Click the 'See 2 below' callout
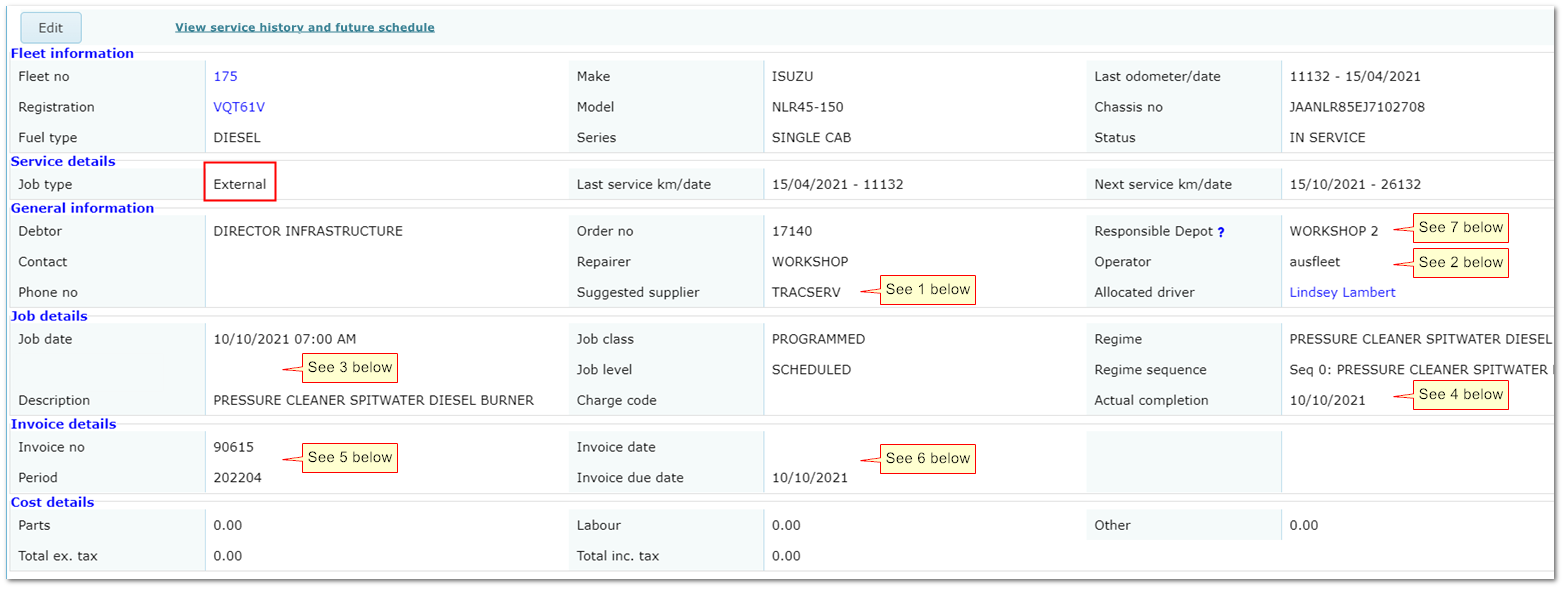 pos(1460,262)
